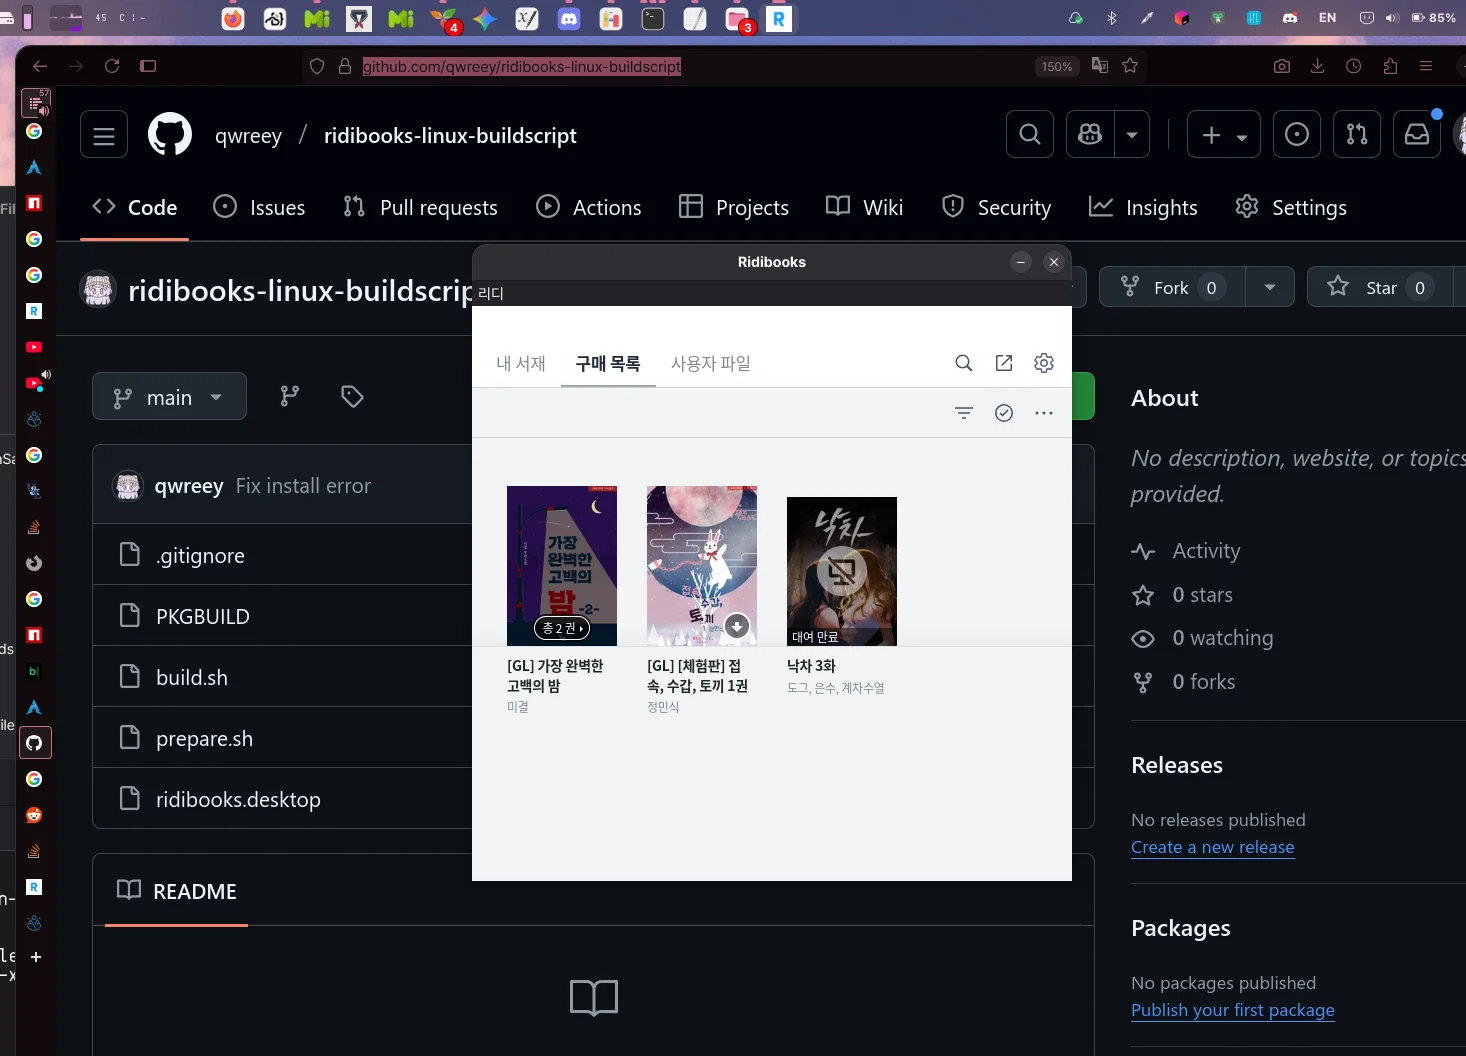Open the Fork options dropdown arrow
Image resolution: width=1466 pixels, height=1056 pixels.
[1269, 288]
